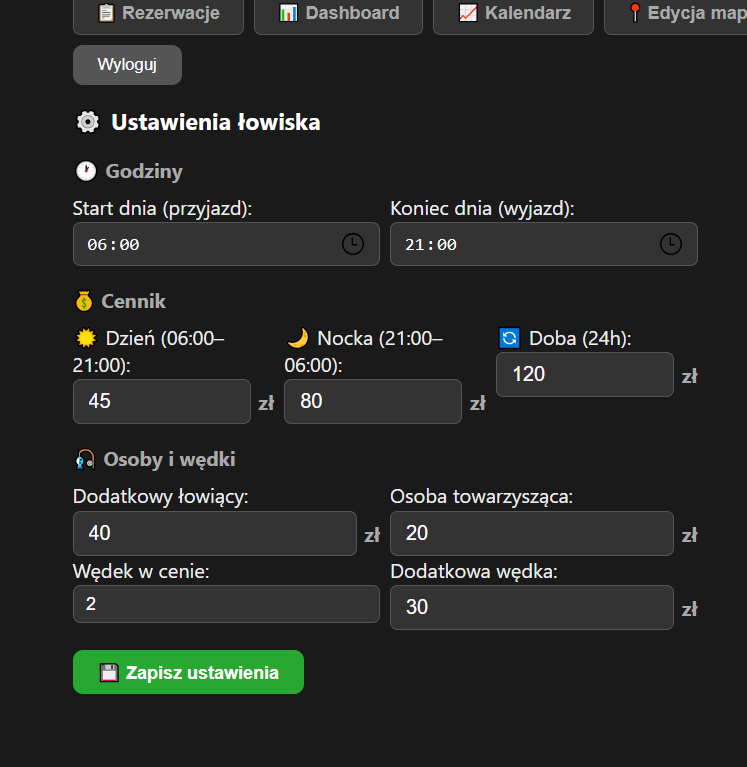The height and width of the screenshot is (767, 747).
Task: Click the bar chart icon on Dashboard tab
Action: pos(288,13)
